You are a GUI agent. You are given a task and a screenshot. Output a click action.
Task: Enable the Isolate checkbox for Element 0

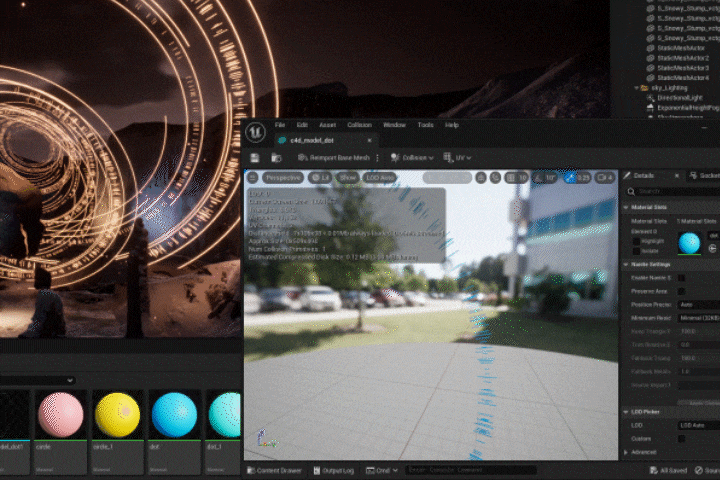pos(636,251)
